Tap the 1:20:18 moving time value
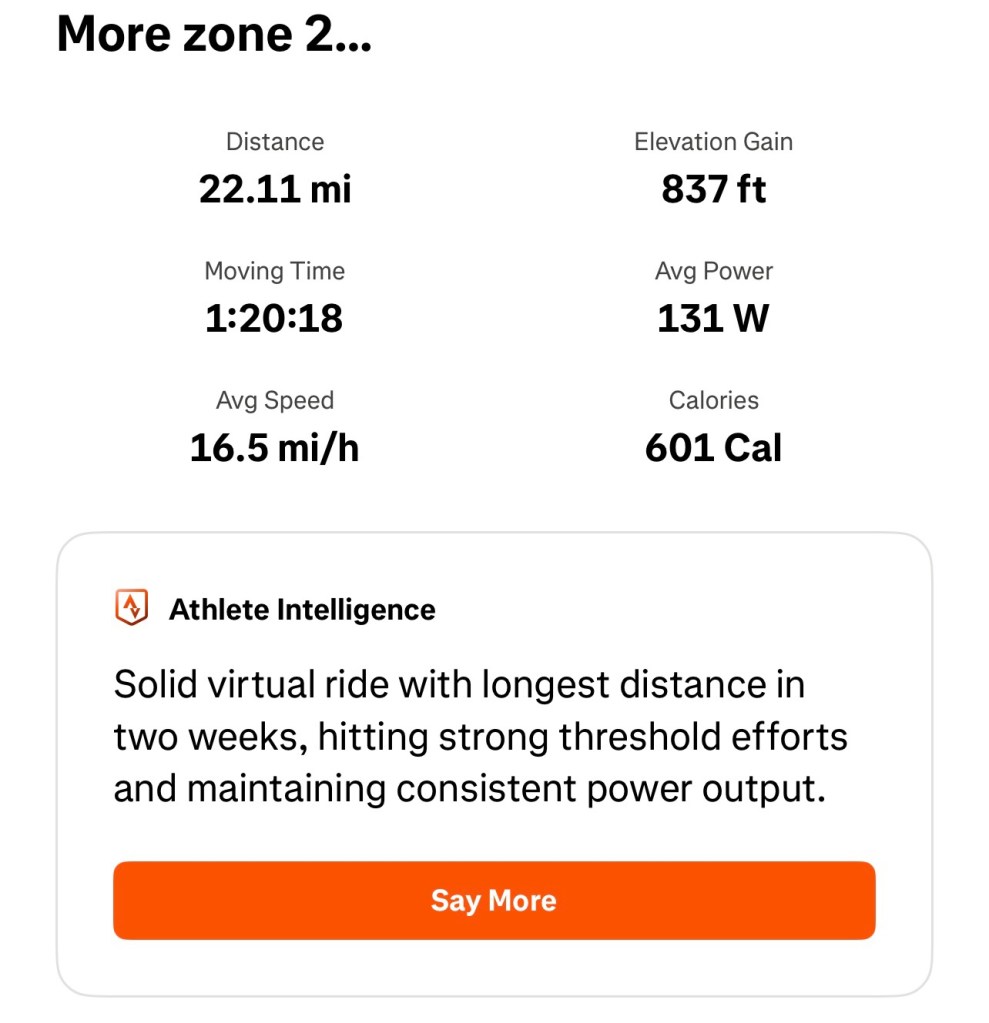This screenshot has width=989, height=1023. click(x=275, y=318)
